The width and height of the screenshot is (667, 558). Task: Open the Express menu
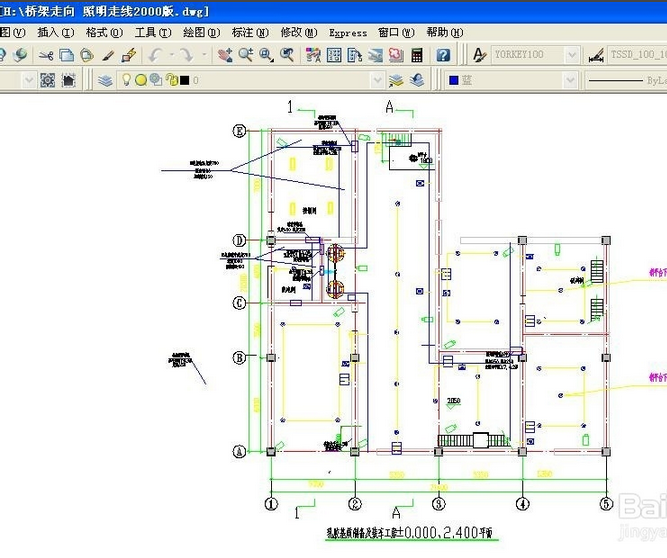(348, 33)
